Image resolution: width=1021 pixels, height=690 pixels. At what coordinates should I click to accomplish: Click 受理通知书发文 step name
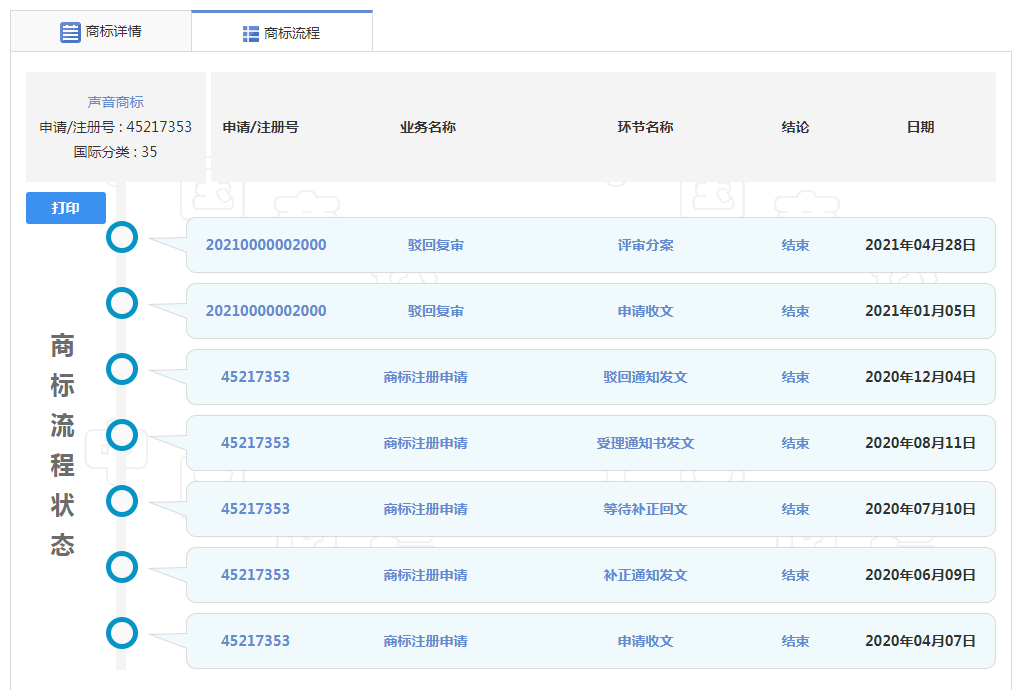pyautogui.click(x=645, y=443)
